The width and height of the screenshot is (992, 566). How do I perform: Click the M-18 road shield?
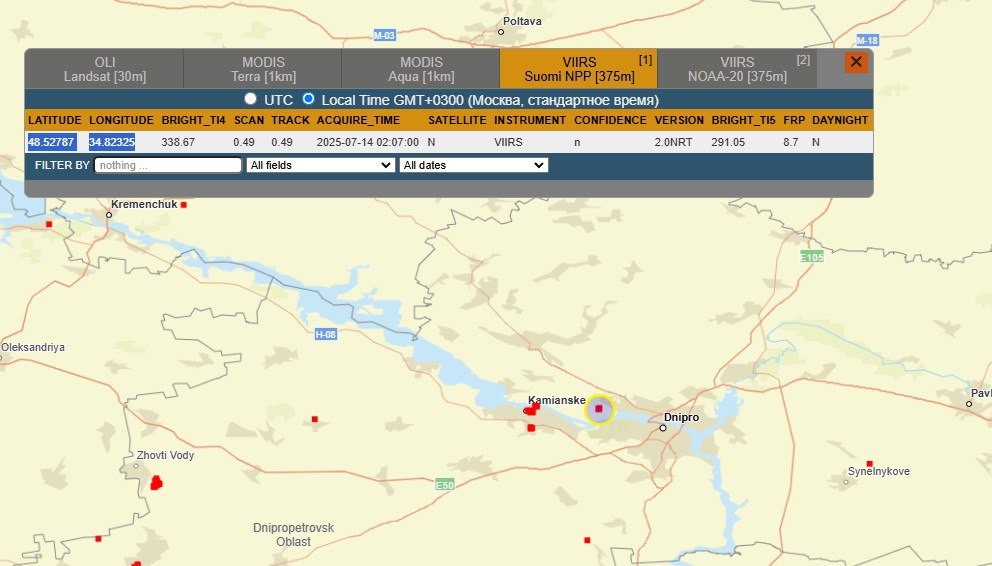tap(867, 40)
